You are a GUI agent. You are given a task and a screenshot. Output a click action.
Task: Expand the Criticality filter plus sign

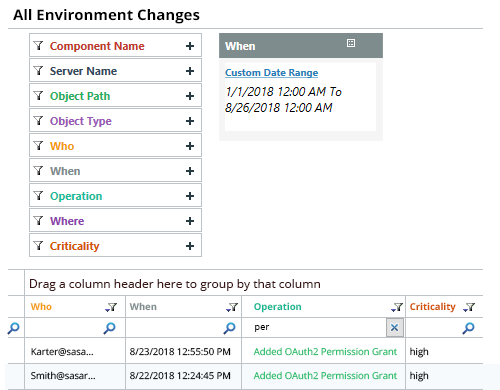click(x=190, y=246)
